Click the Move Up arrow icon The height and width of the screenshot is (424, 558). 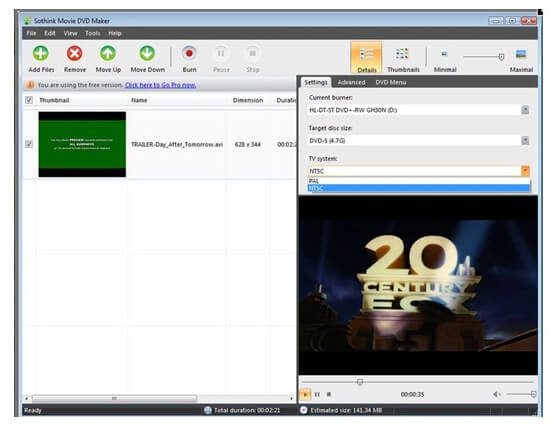(x=108, y=53)
